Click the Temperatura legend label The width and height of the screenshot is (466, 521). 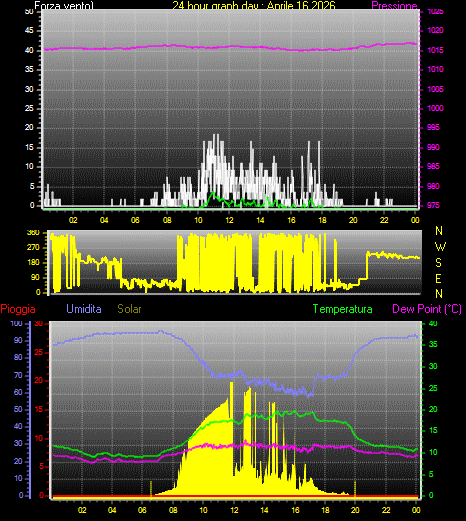[342, 309]
